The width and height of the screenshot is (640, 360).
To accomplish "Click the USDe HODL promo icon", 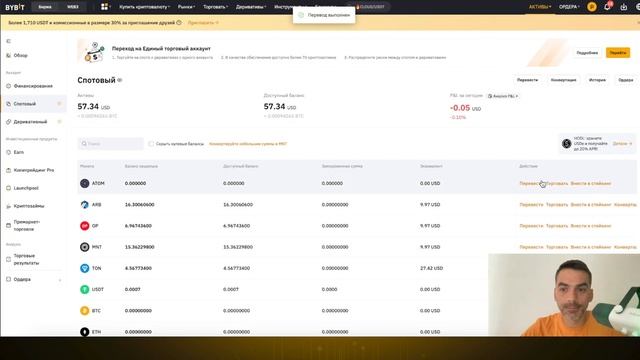I will (566, 144).
